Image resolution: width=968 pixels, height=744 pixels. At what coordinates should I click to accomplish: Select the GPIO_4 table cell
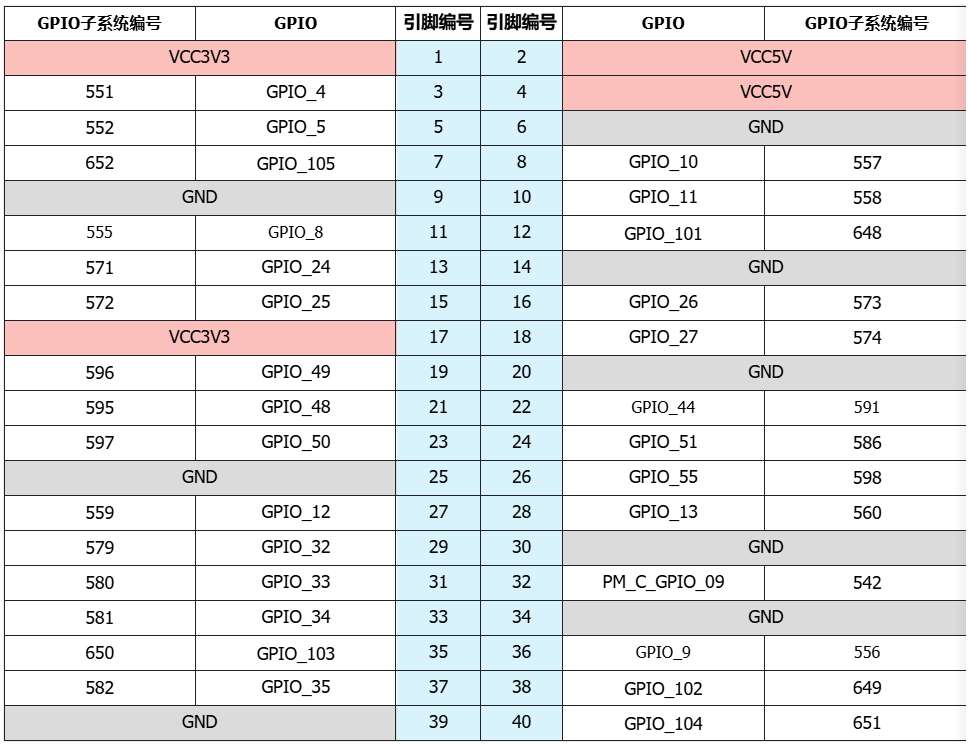pyautogui.click(x=296, y=93)
